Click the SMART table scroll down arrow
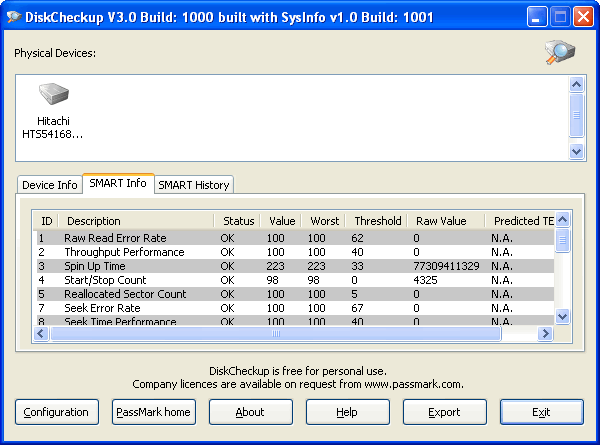Screen dimensions: 600x445 [x=562, y=316]
